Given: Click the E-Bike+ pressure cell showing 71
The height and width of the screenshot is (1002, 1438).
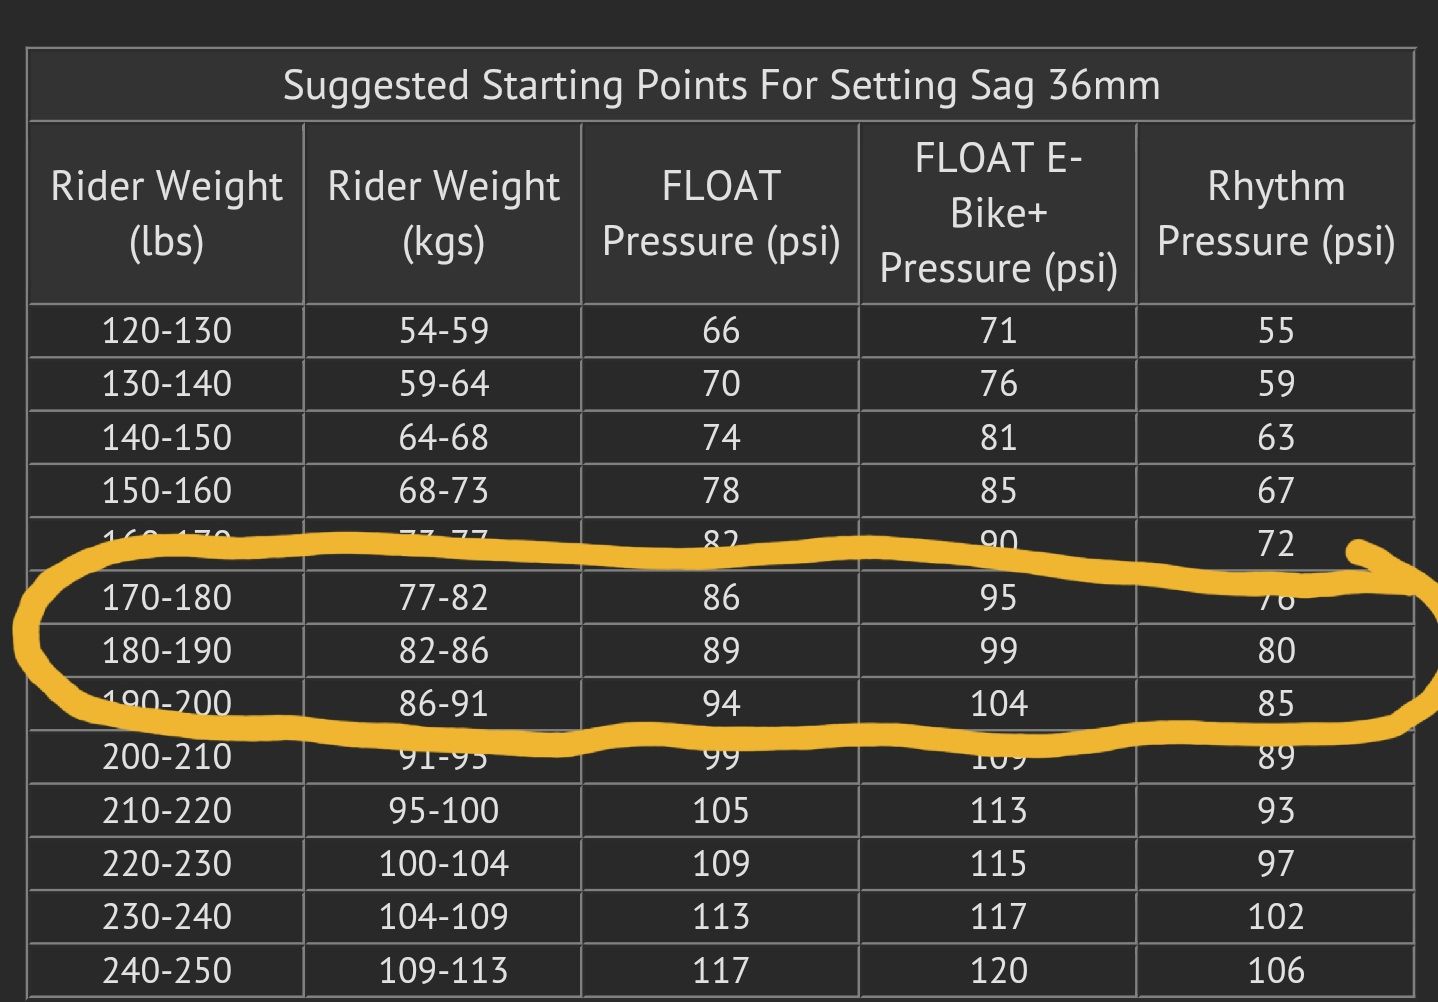Looking at the screenshot, I should (998, 331).
